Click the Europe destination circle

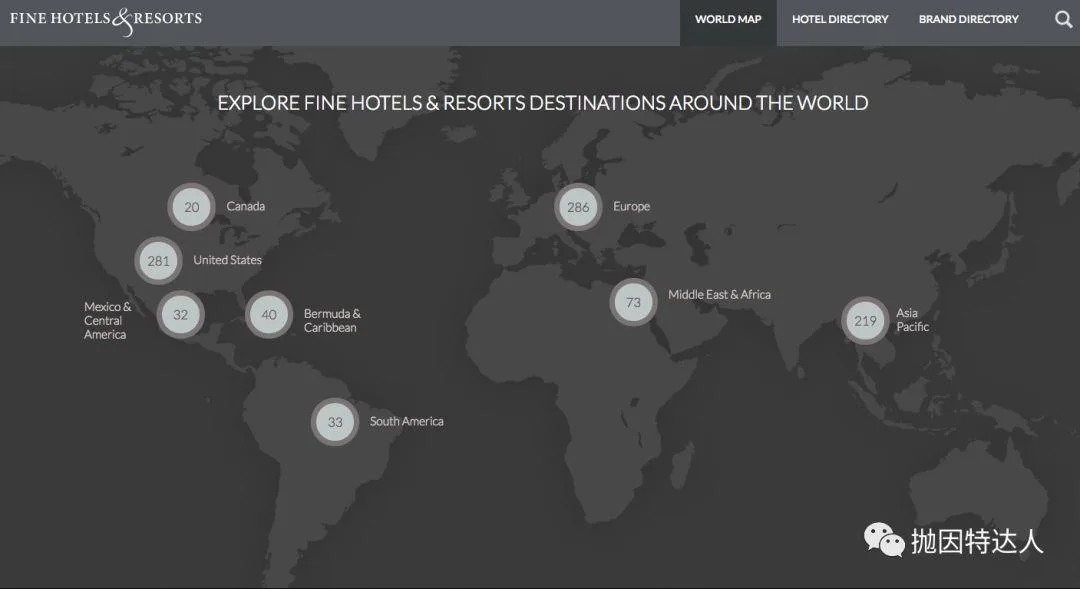[577, 207]
